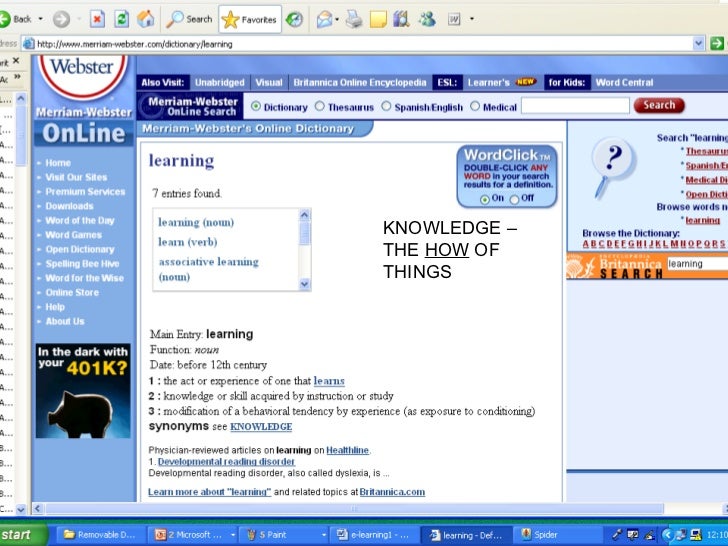This screenshot has width=728, height=546.
Task: Select the learn (verb) entry
Action: click(188, 242)
